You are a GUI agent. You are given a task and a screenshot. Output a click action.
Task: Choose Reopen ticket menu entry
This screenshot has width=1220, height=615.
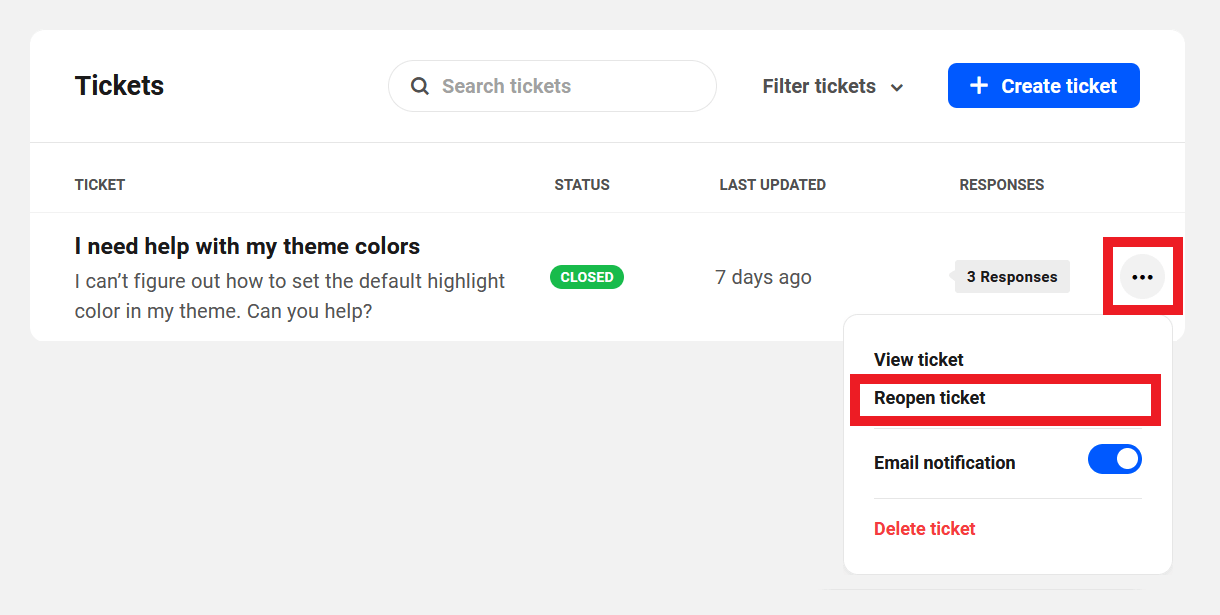pyautogui.click(x=929, y=398)
